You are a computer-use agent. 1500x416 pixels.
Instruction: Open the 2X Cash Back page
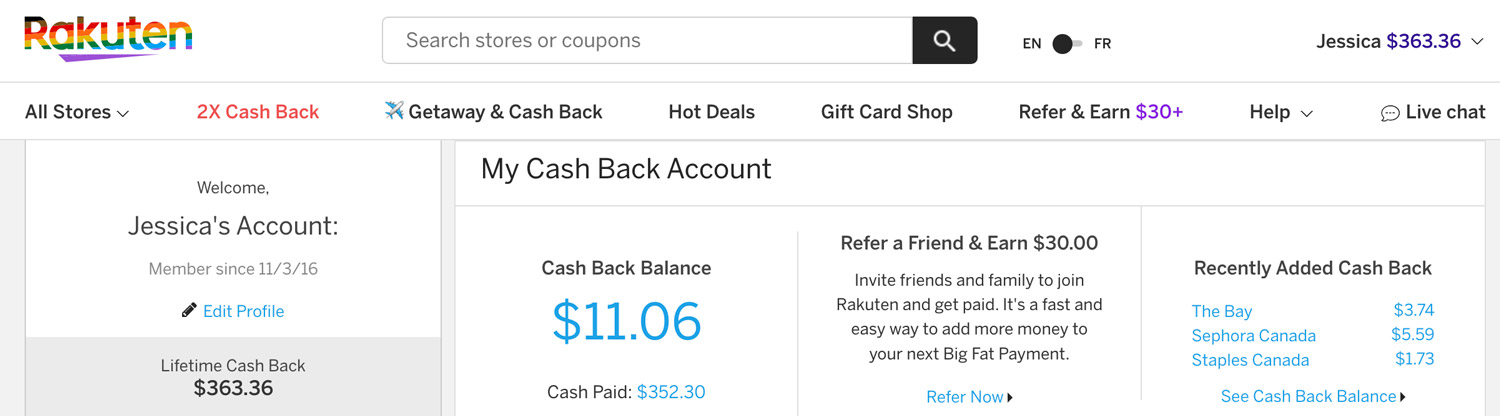click(x=258, y=112)
